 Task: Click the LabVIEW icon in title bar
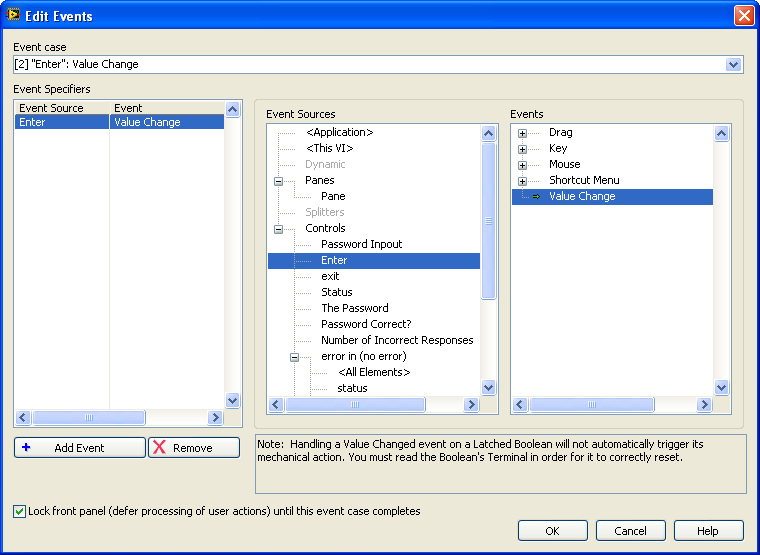14,15
